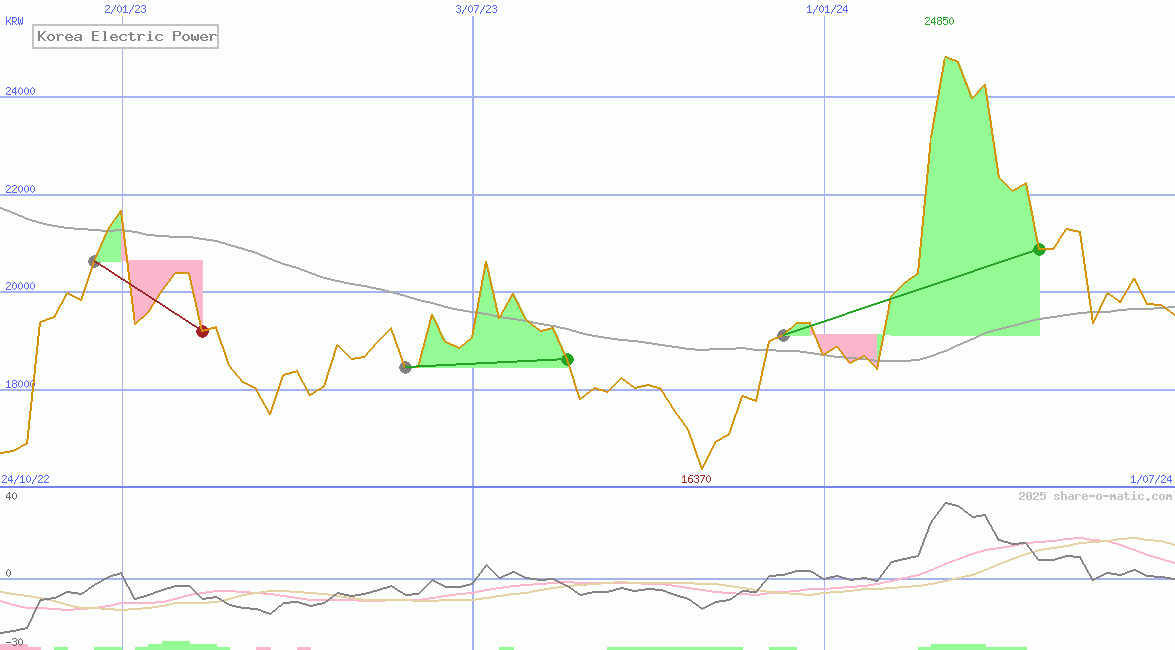Click the oscillator's 40 scale label
The width and height of the screenshot is (1175, 650).
coord(10,496)
